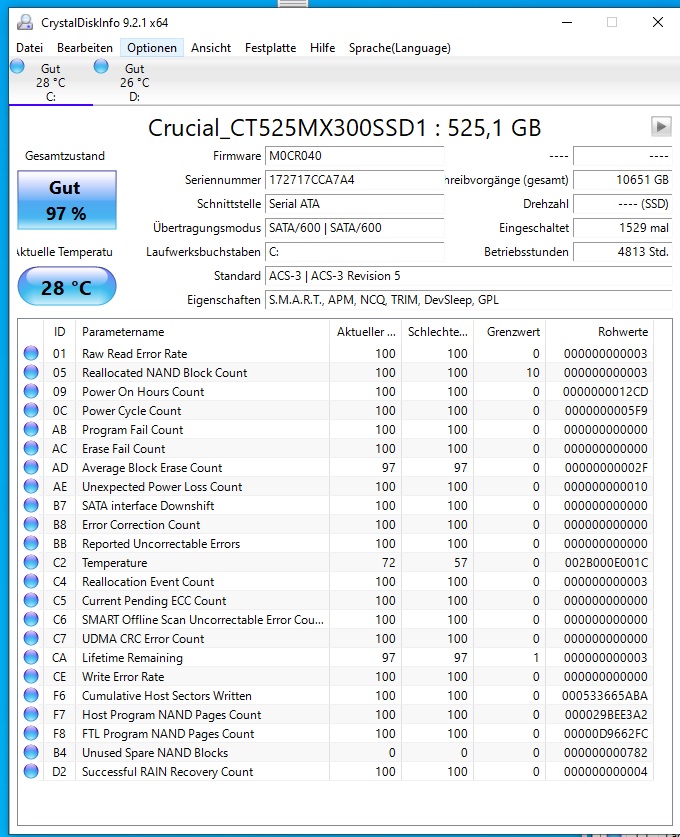Click the Laufwerksbuchstaben field
The height and width of the screenshot is (837, 680).
coord(354,252)
